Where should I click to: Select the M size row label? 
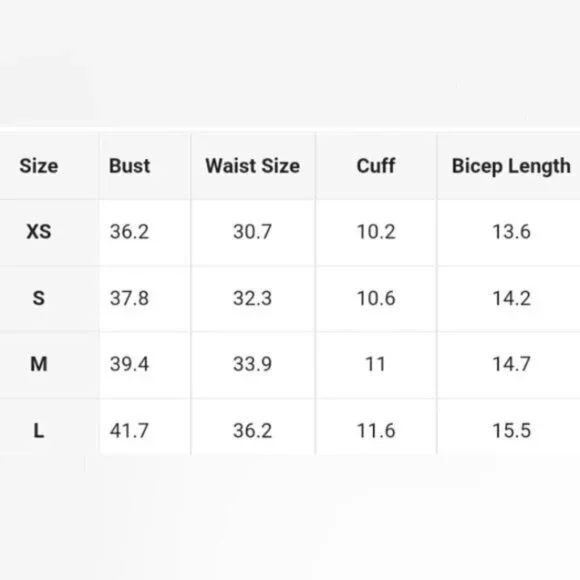[x=39, y=364]
